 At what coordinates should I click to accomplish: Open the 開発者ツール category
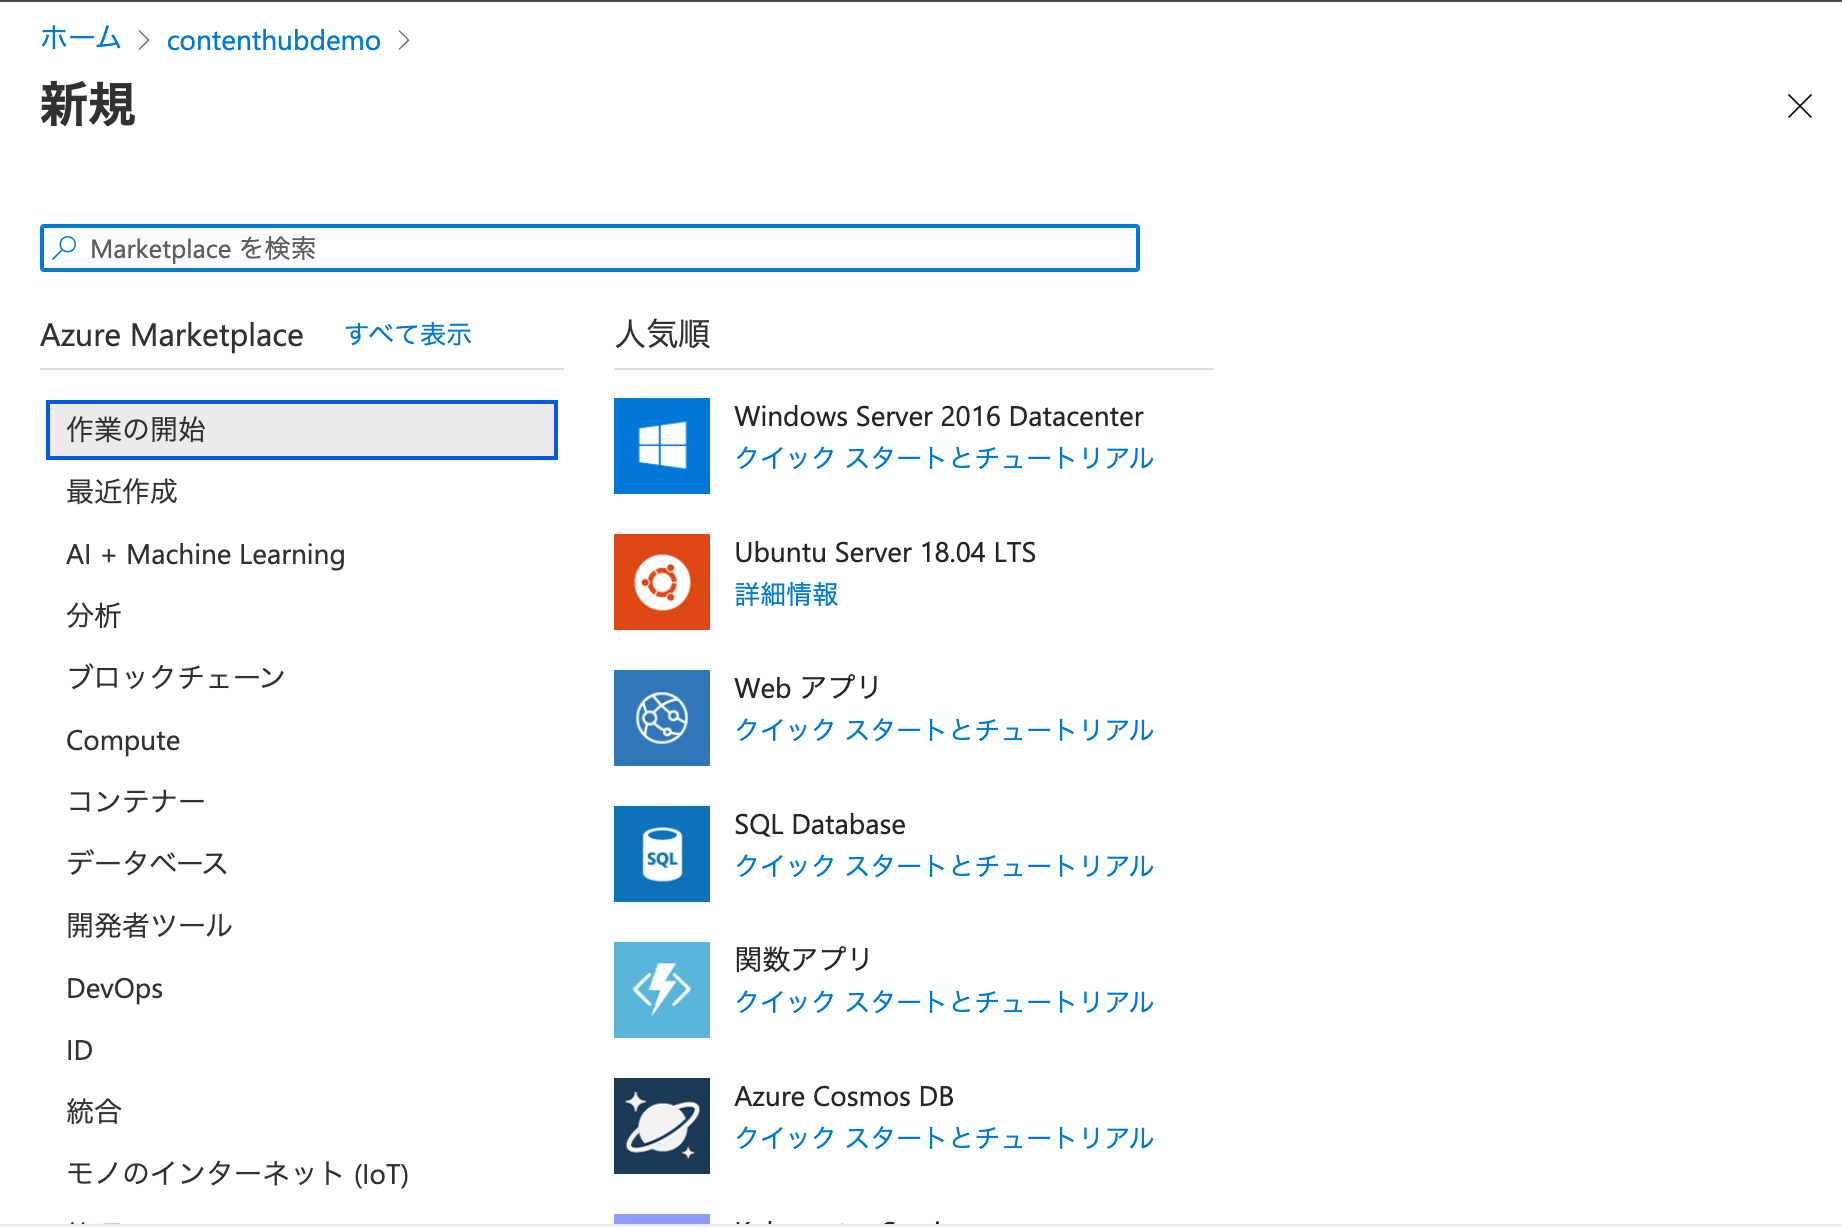click(149, 926)
